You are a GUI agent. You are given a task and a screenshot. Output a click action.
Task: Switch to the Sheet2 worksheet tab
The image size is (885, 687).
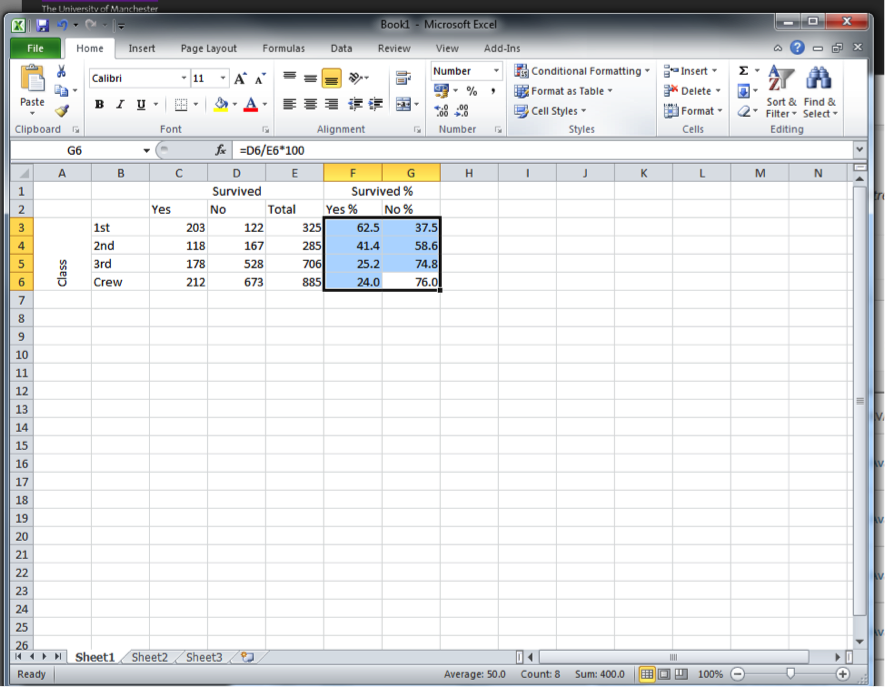[x=150, y=657]
